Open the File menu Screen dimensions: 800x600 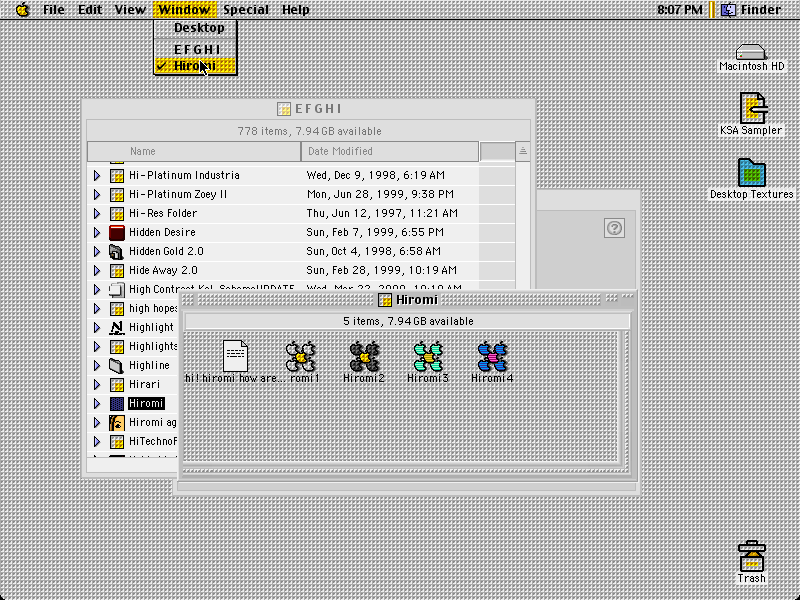point(54,9)
